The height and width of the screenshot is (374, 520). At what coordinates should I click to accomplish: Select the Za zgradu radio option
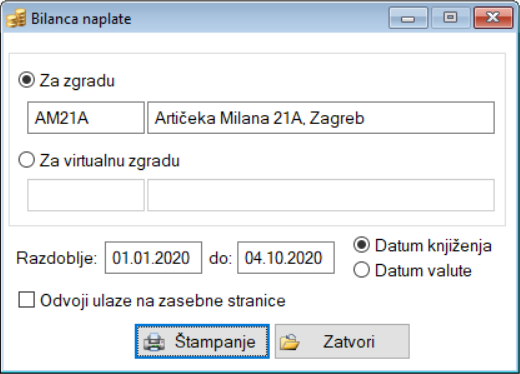27,80
